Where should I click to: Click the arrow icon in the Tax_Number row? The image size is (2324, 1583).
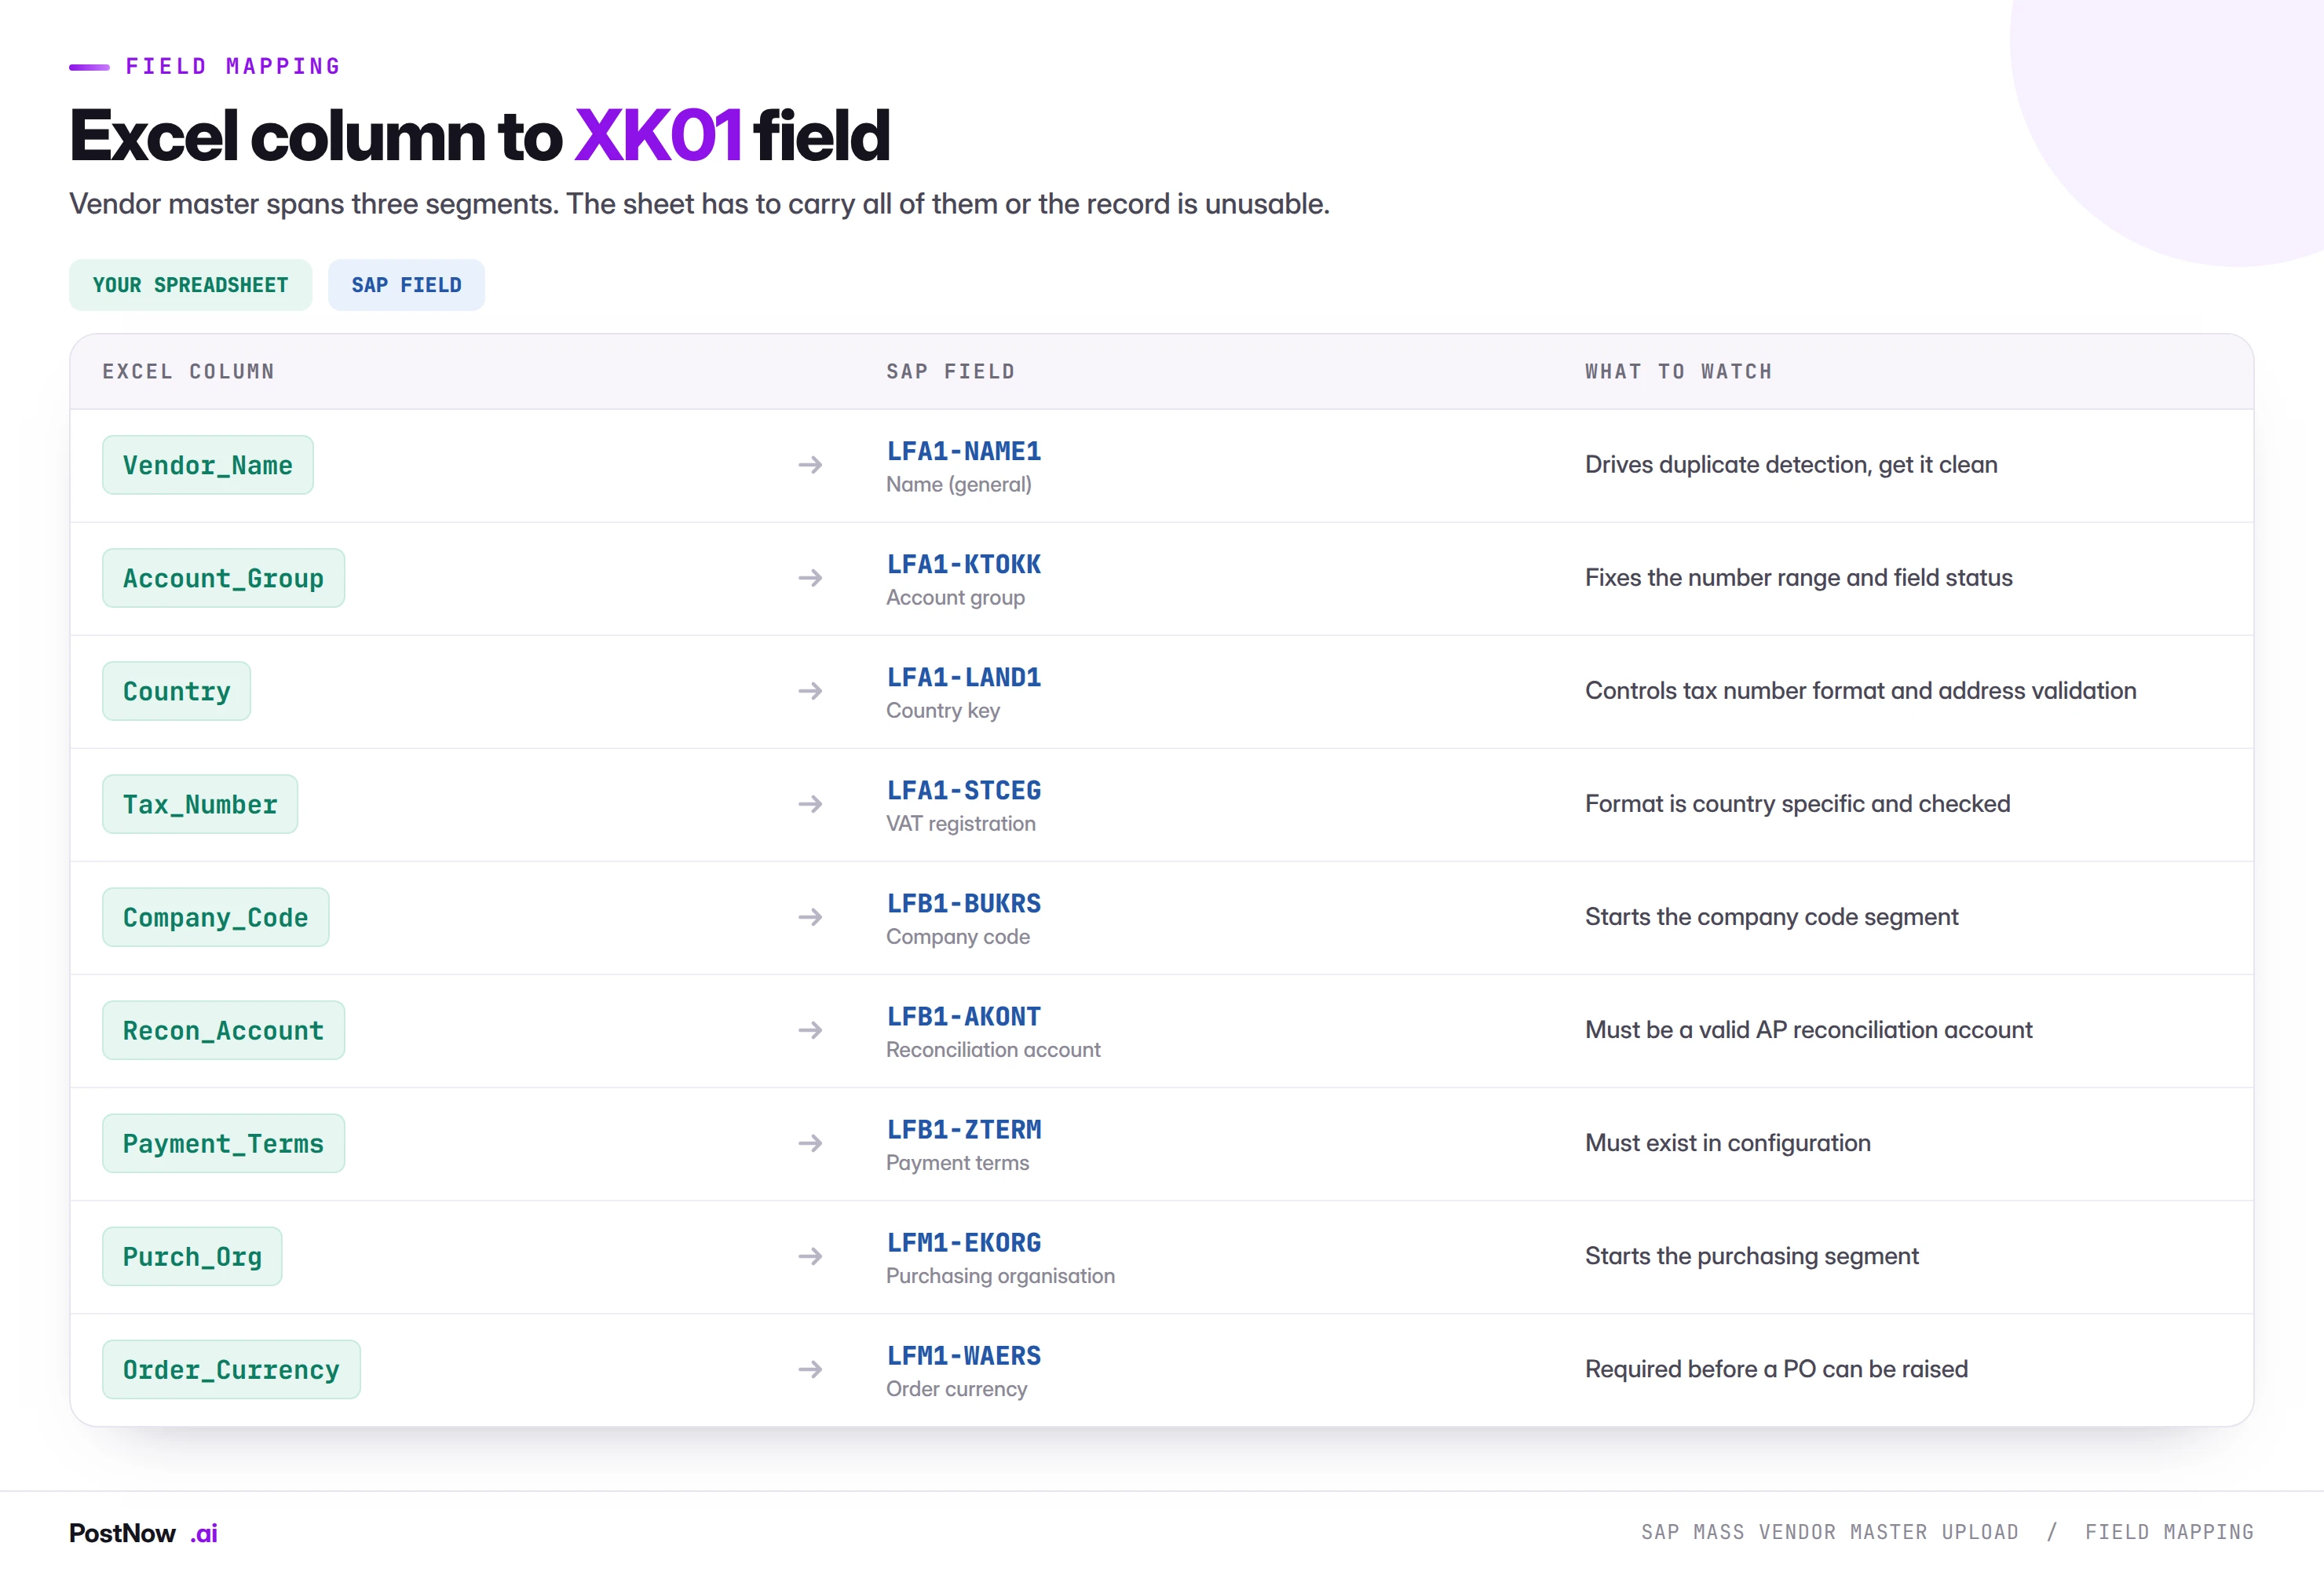pyautogui.click(x=810, y=804)
